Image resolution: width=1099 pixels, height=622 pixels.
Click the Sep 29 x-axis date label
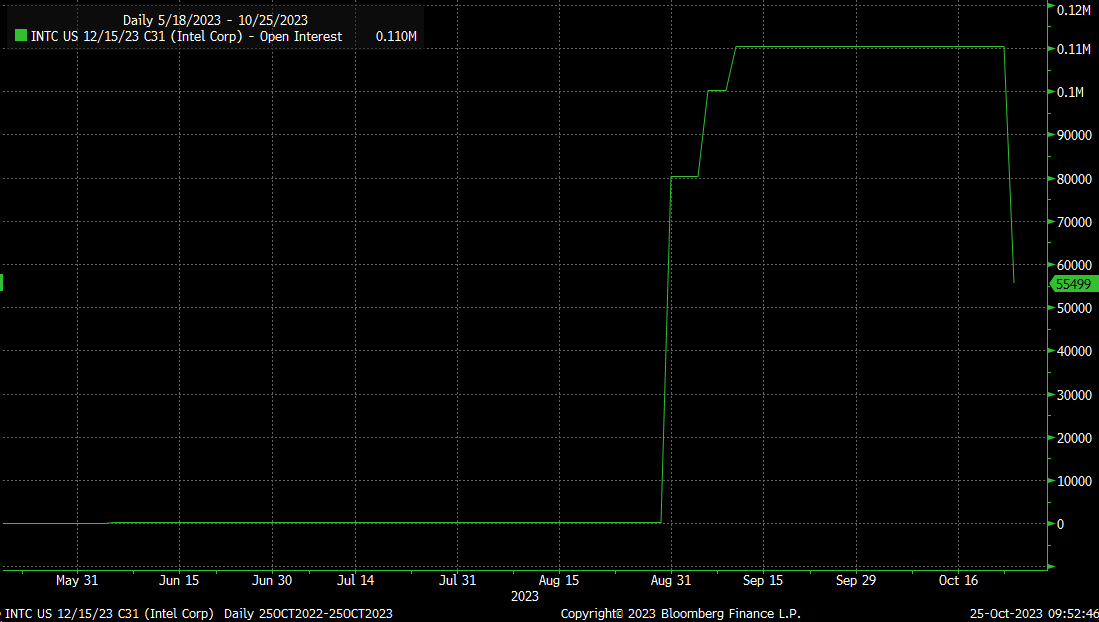pyautogui.click(x=856, y=581)
